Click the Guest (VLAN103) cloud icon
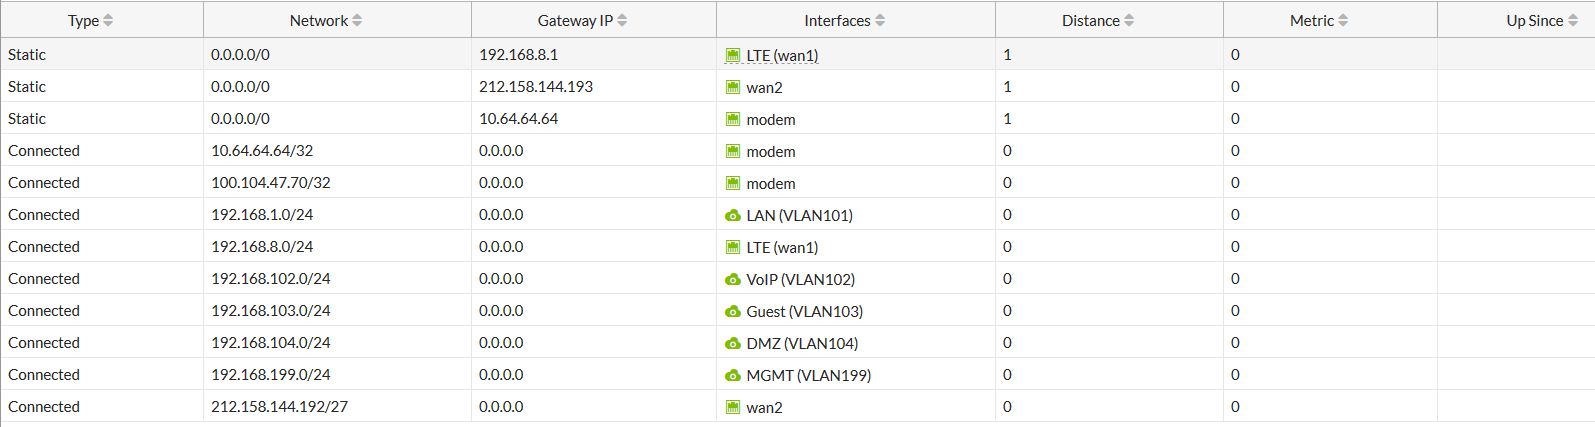 tap(733, 312)
